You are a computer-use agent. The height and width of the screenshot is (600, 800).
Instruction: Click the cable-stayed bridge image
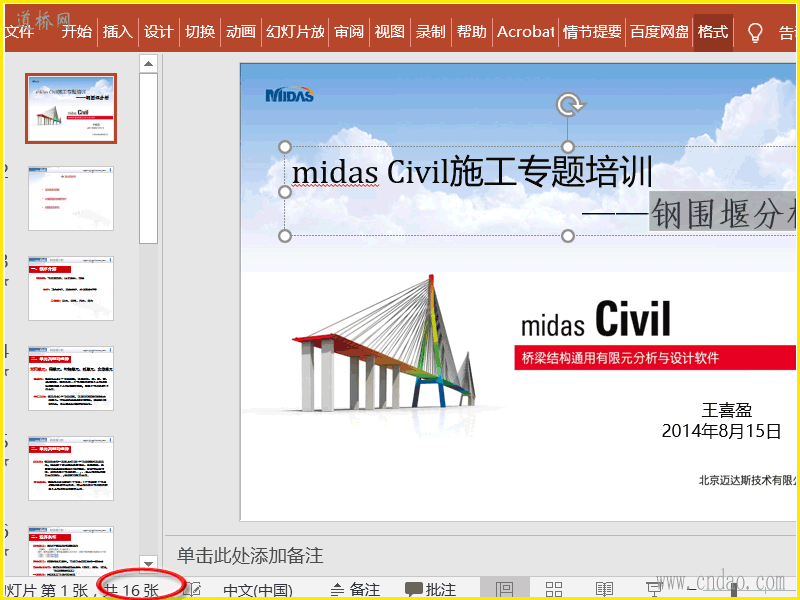[384, 343]
